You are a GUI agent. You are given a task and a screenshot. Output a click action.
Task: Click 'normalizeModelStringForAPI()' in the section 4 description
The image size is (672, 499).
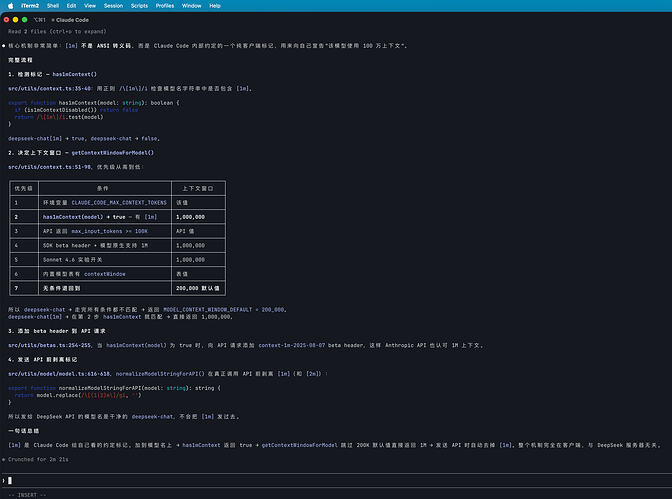coord(160,374)
